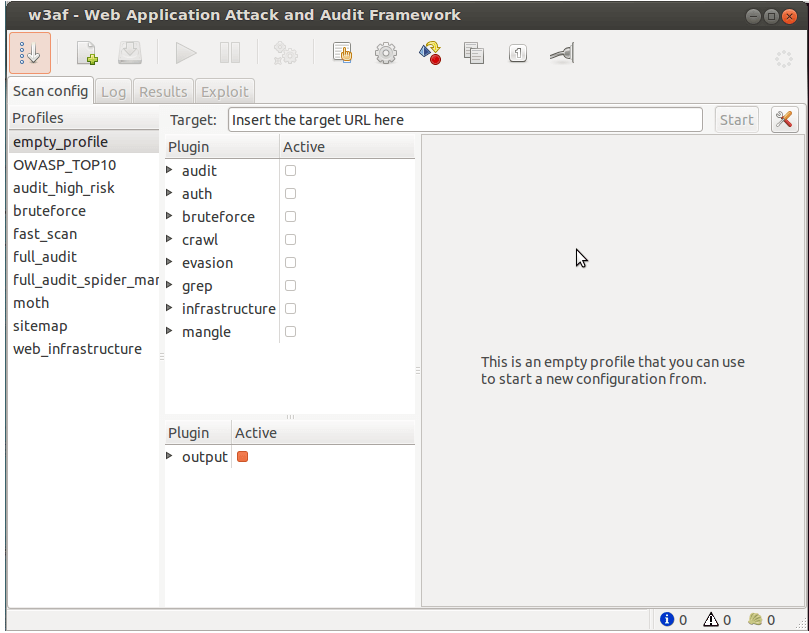This screenshot has width=809, height=633.
Task: Enable the crawl plugins checkbox
Action: 290,239
